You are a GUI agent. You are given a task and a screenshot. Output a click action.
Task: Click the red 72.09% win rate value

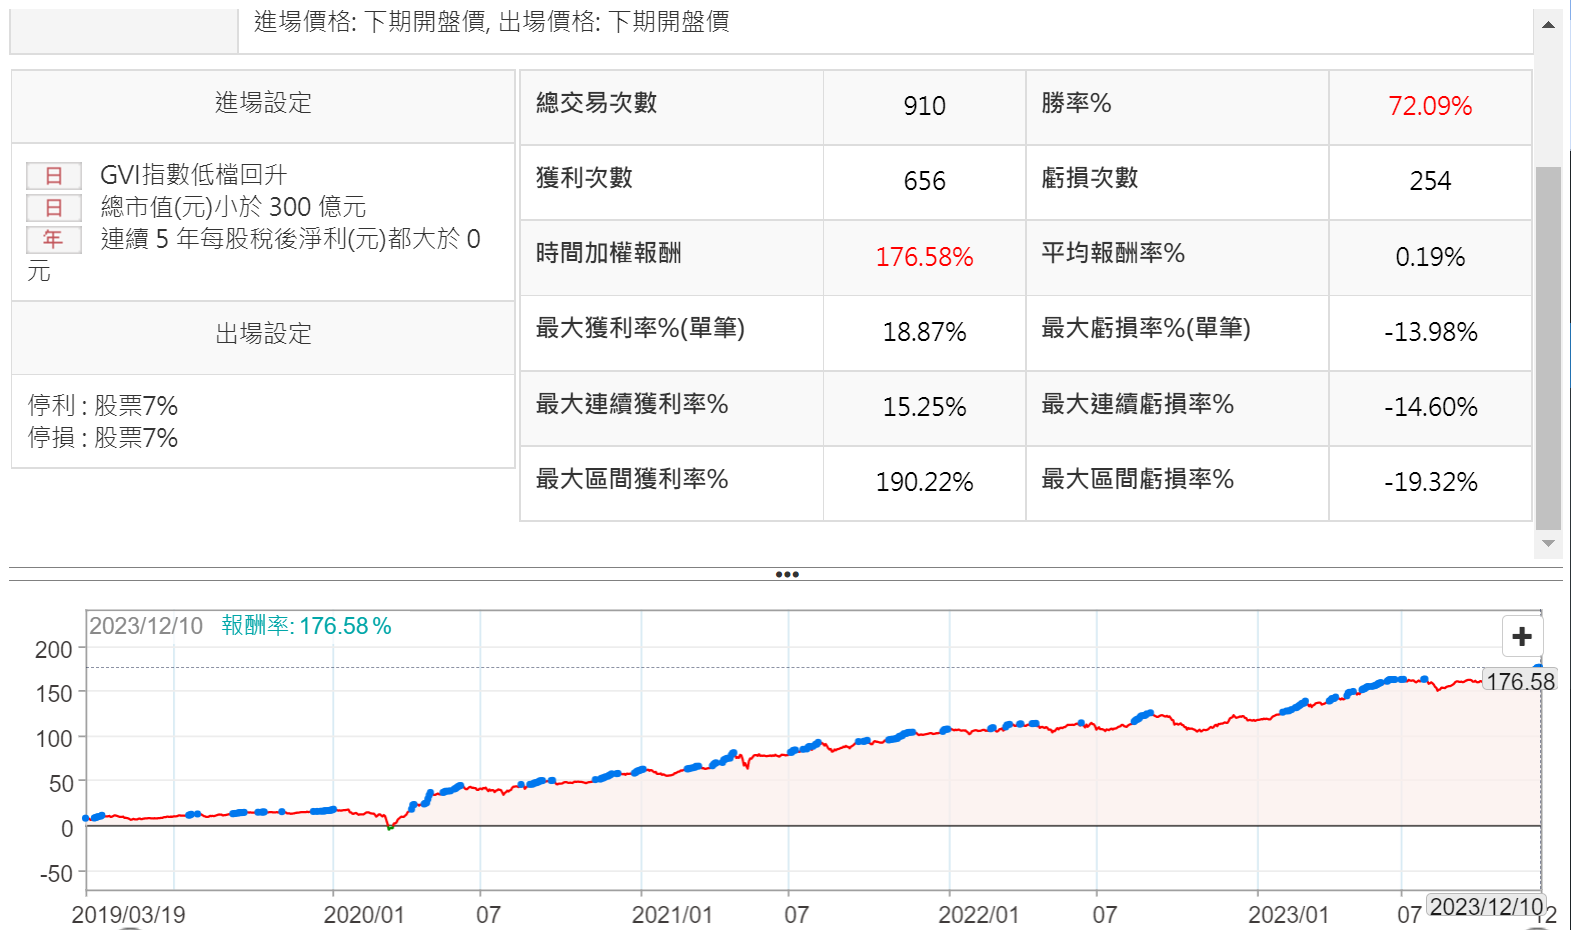(1429, 106)
